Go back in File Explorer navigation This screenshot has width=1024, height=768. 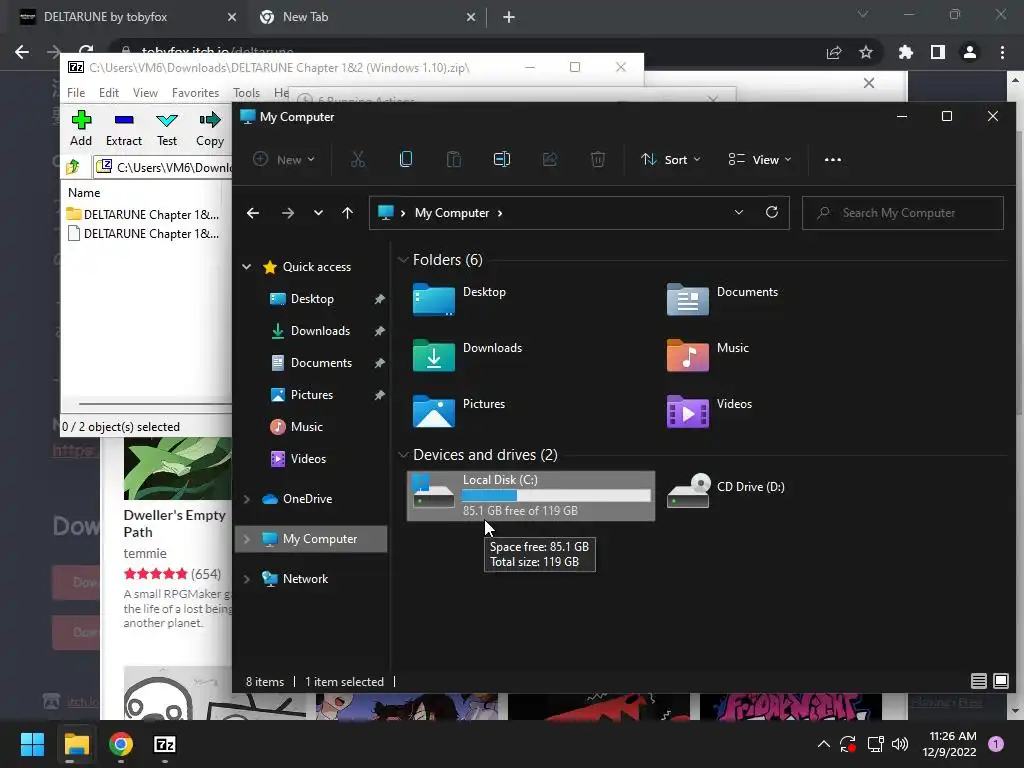(253, 213)
